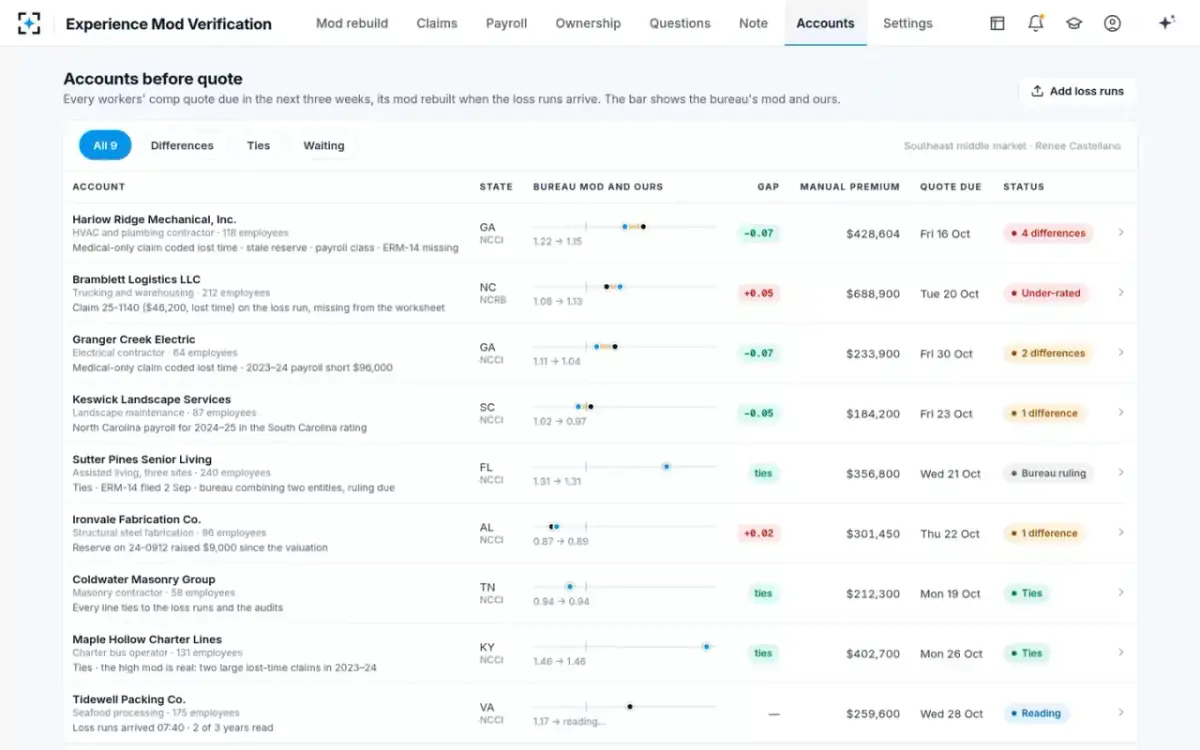
Task: Switch to the Mod rebuild tab
Action: coord(352,23)
